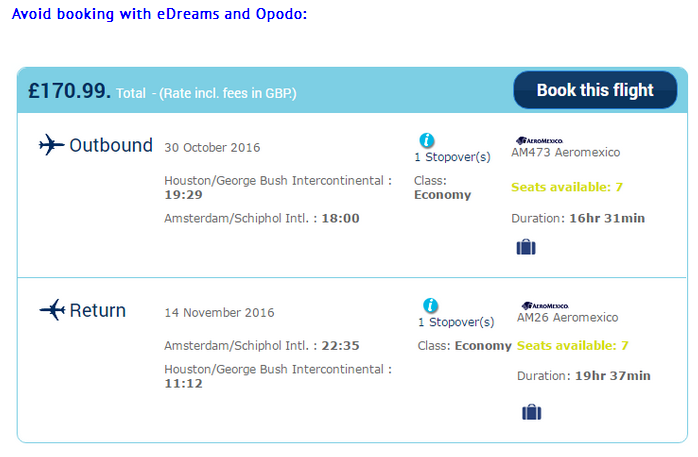
Task: Click the outbound 1 Stopover(s) text
Action: point(452,157)
